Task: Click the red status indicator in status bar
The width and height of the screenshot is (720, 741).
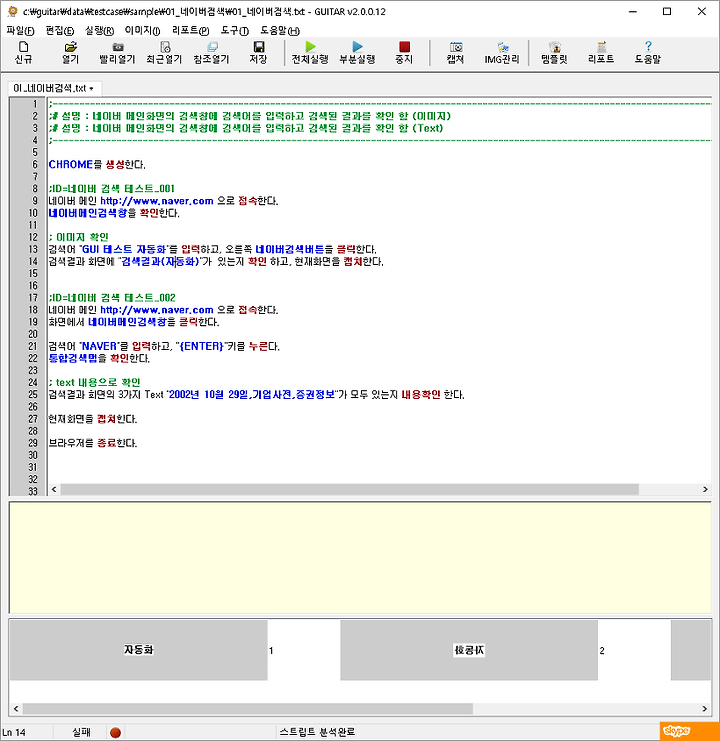Action: (115, 732)
